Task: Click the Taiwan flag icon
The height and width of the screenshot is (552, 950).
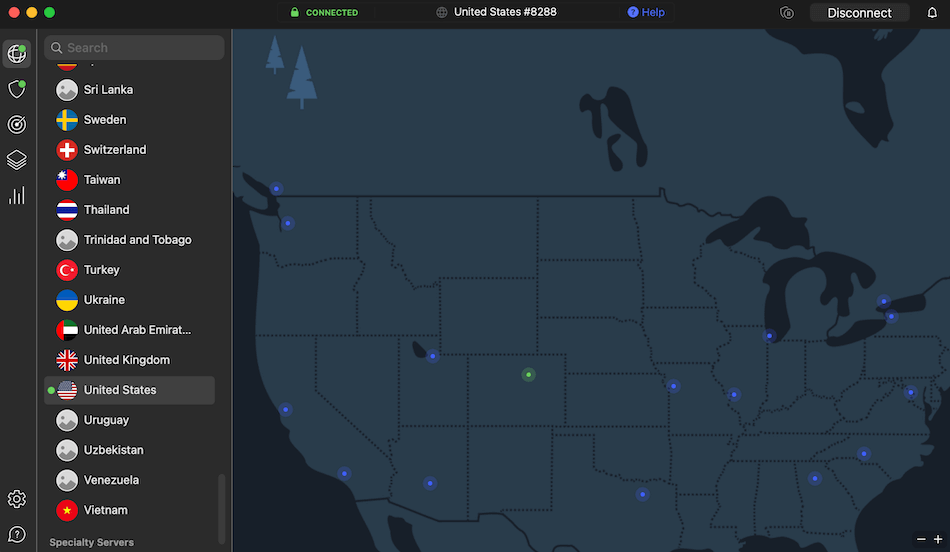Action: click(x=67, y=180)
